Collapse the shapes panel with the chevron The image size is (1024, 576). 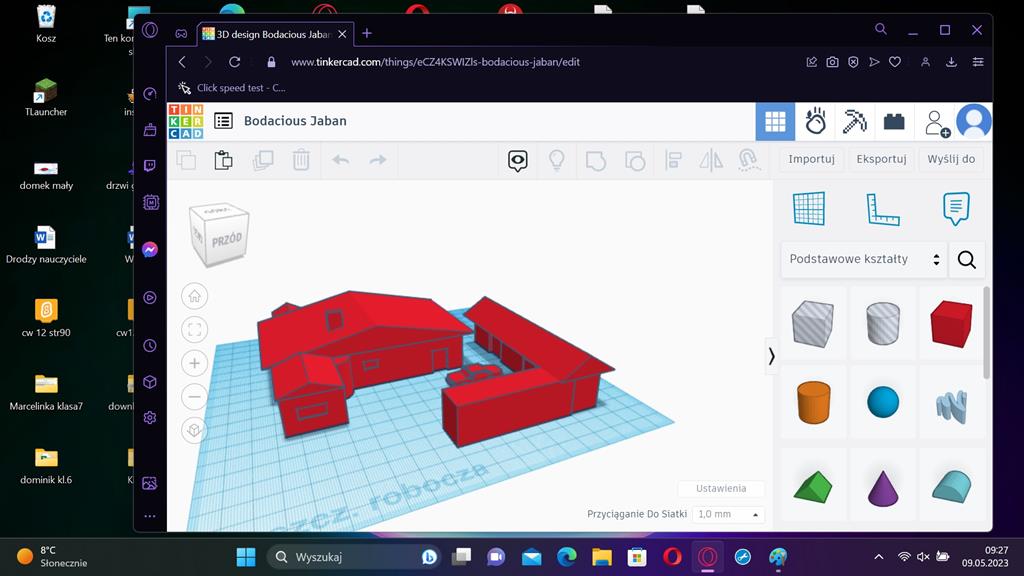[771, 355]
